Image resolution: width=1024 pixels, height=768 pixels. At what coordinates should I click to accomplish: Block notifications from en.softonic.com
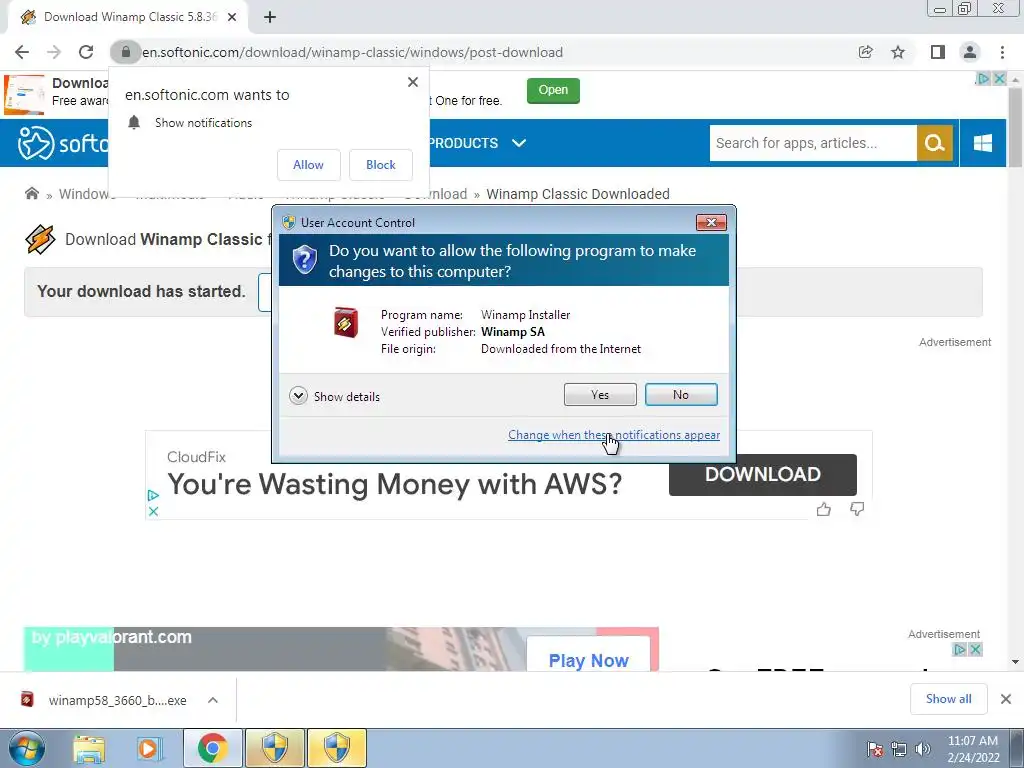coord(381,165)
